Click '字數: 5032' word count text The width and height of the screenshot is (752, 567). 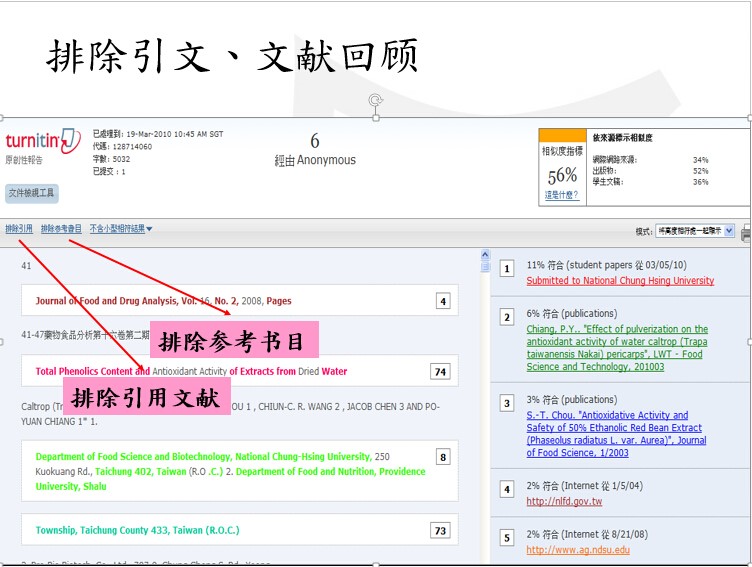[111, 159]
